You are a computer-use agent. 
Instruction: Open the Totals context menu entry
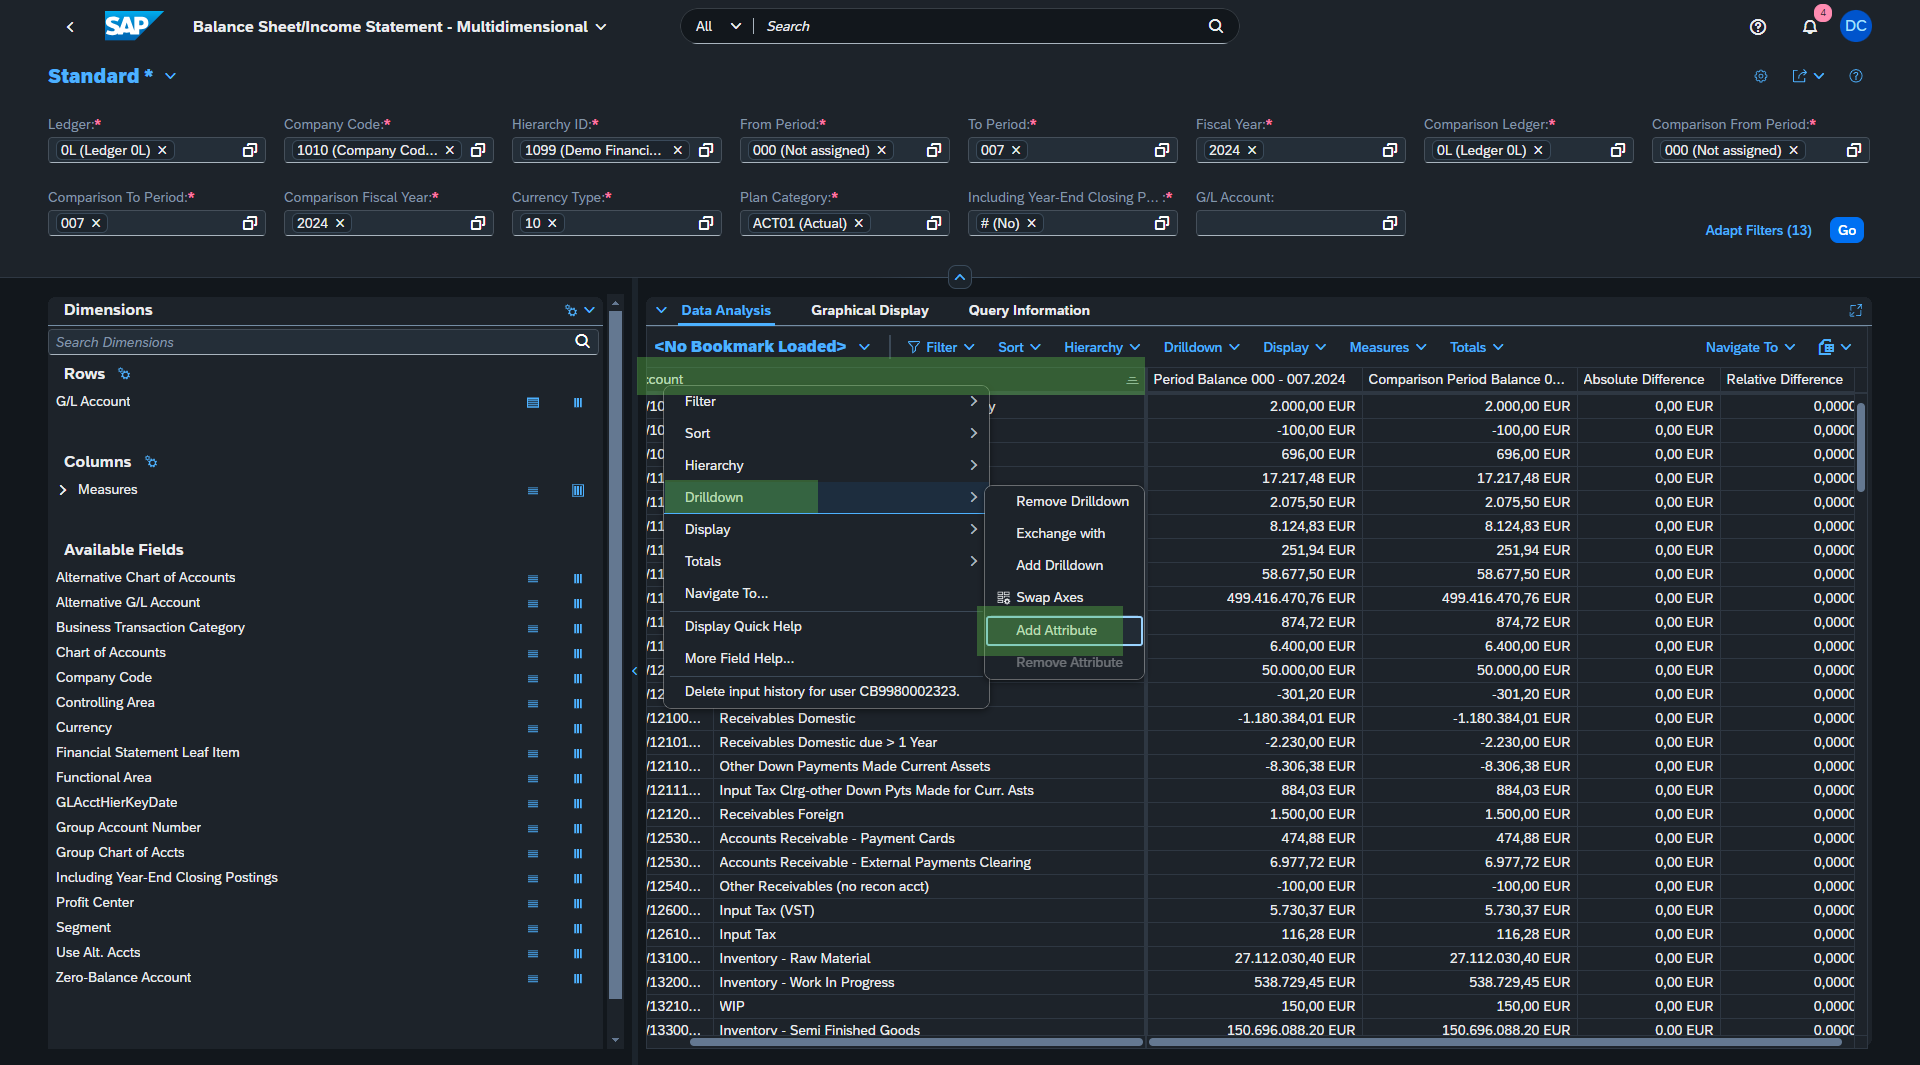tap(826, 561)
